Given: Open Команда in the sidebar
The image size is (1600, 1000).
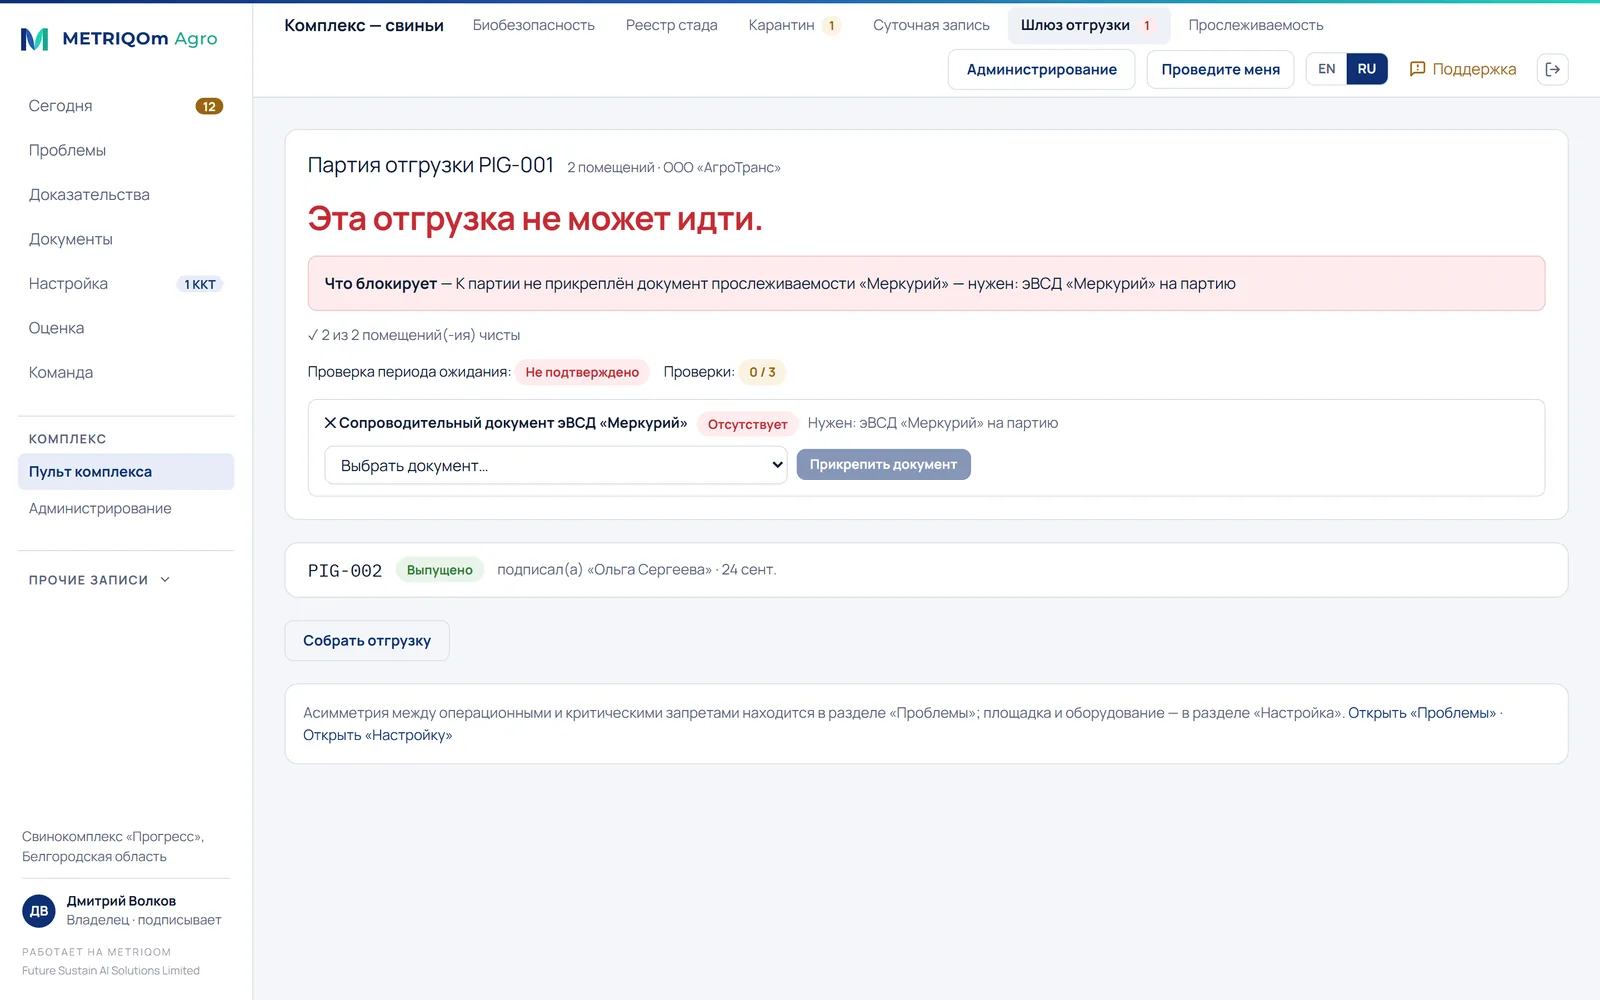Looking at the screenshot, I should point(126,372).
